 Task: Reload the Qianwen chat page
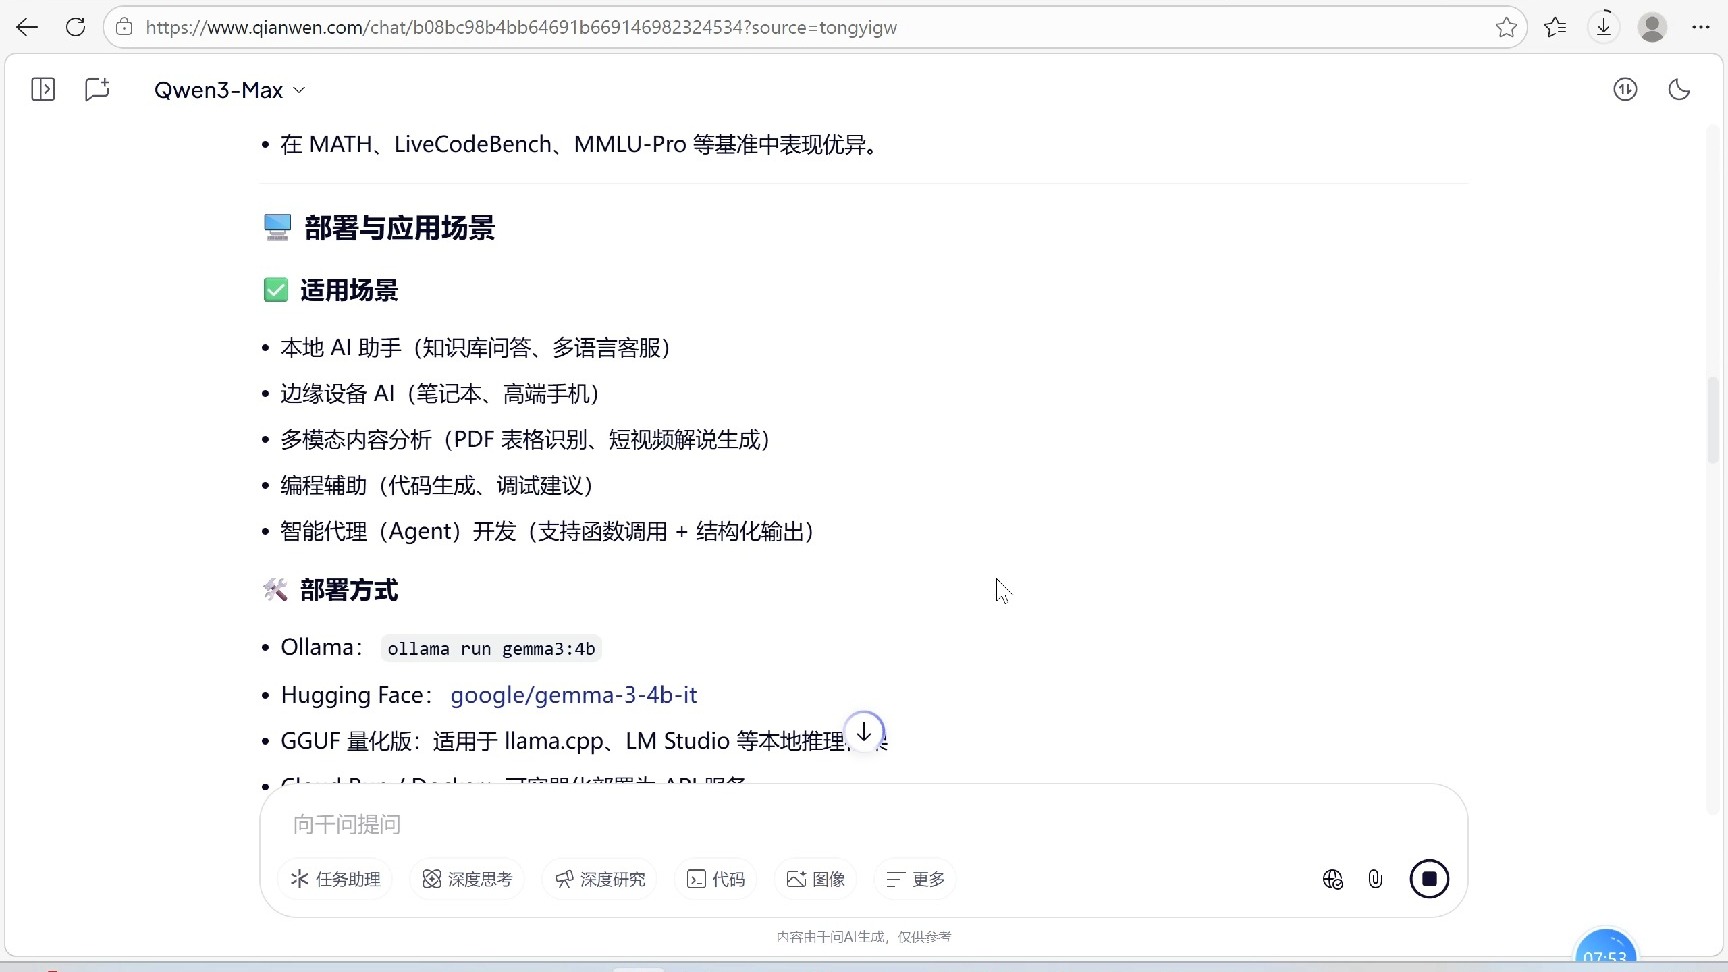click(75, 27)
